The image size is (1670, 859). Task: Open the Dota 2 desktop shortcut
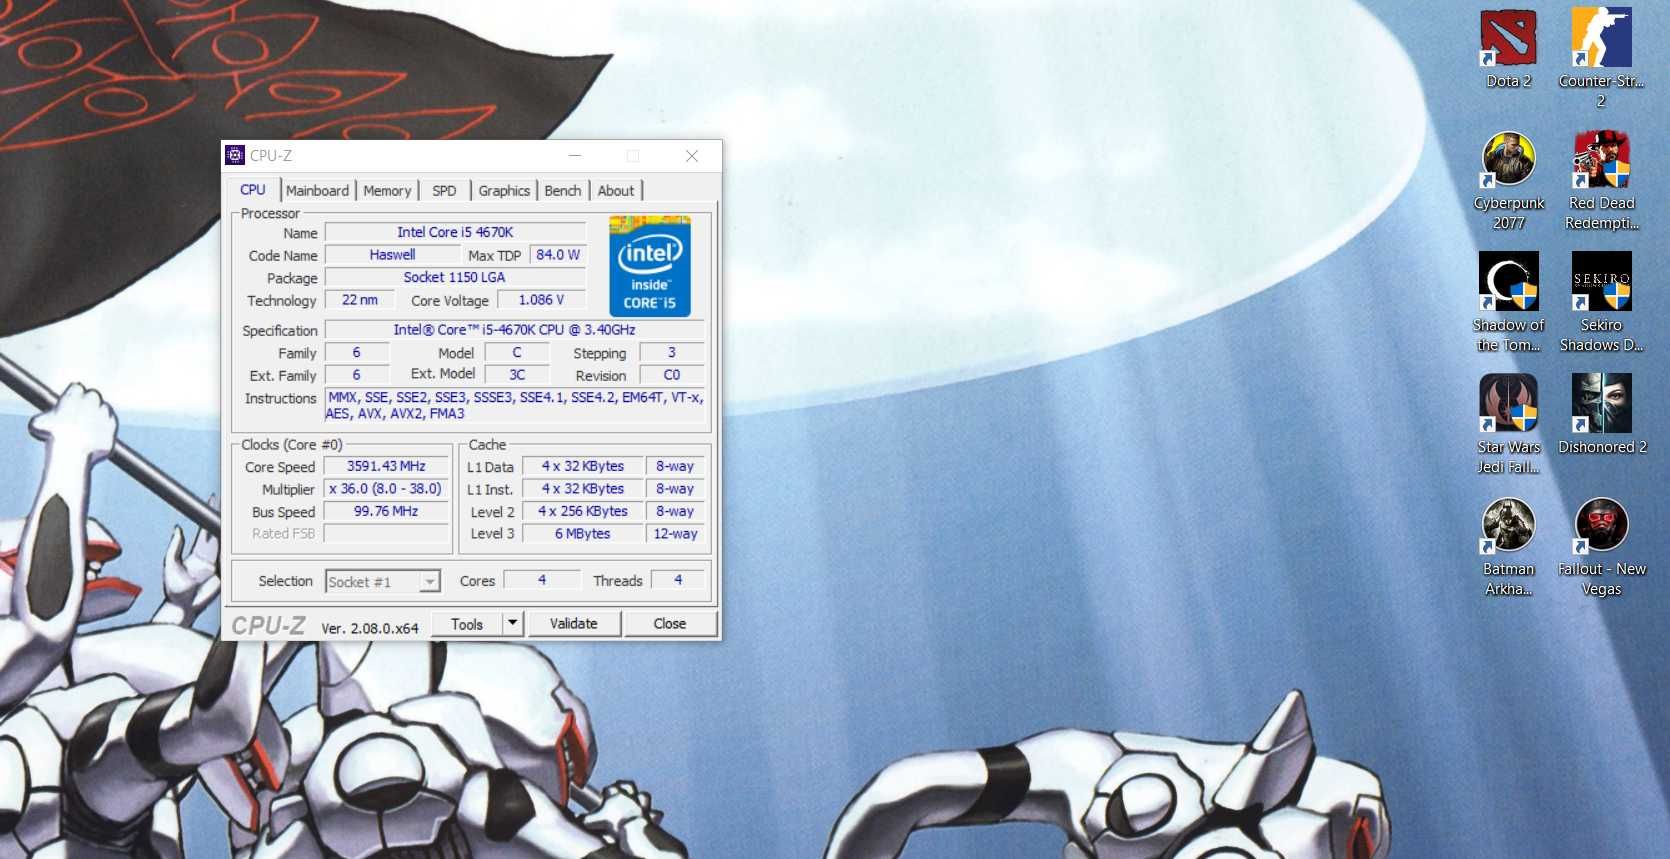coord(1508,48)
